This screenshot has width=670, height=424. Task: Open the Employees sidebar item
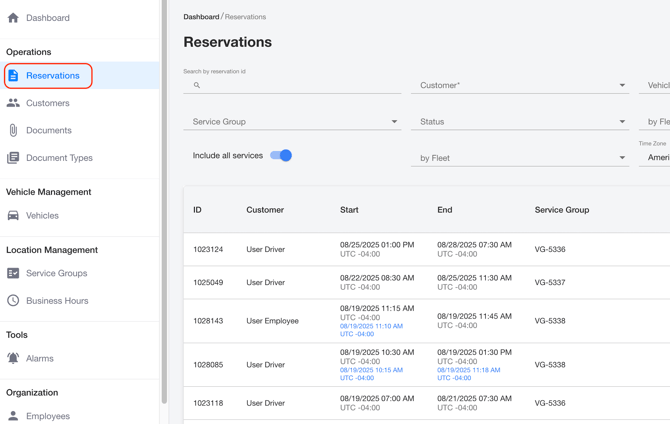coord(48,416)
